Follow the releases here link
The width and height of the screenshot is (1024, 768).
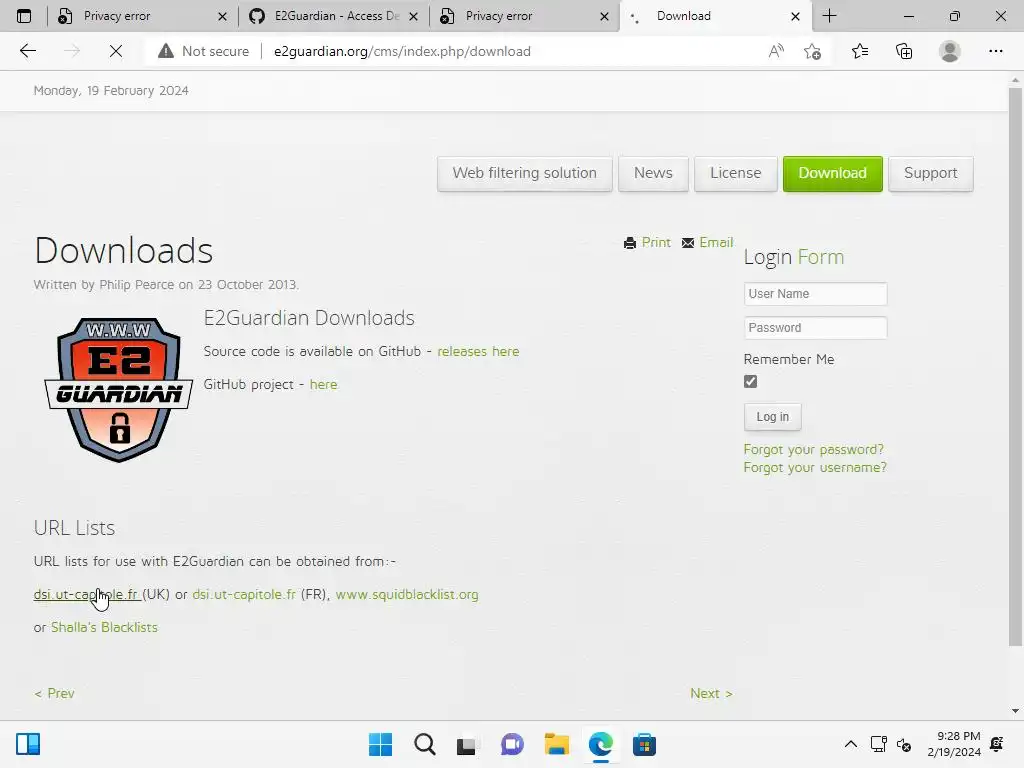tap(478, 351)
